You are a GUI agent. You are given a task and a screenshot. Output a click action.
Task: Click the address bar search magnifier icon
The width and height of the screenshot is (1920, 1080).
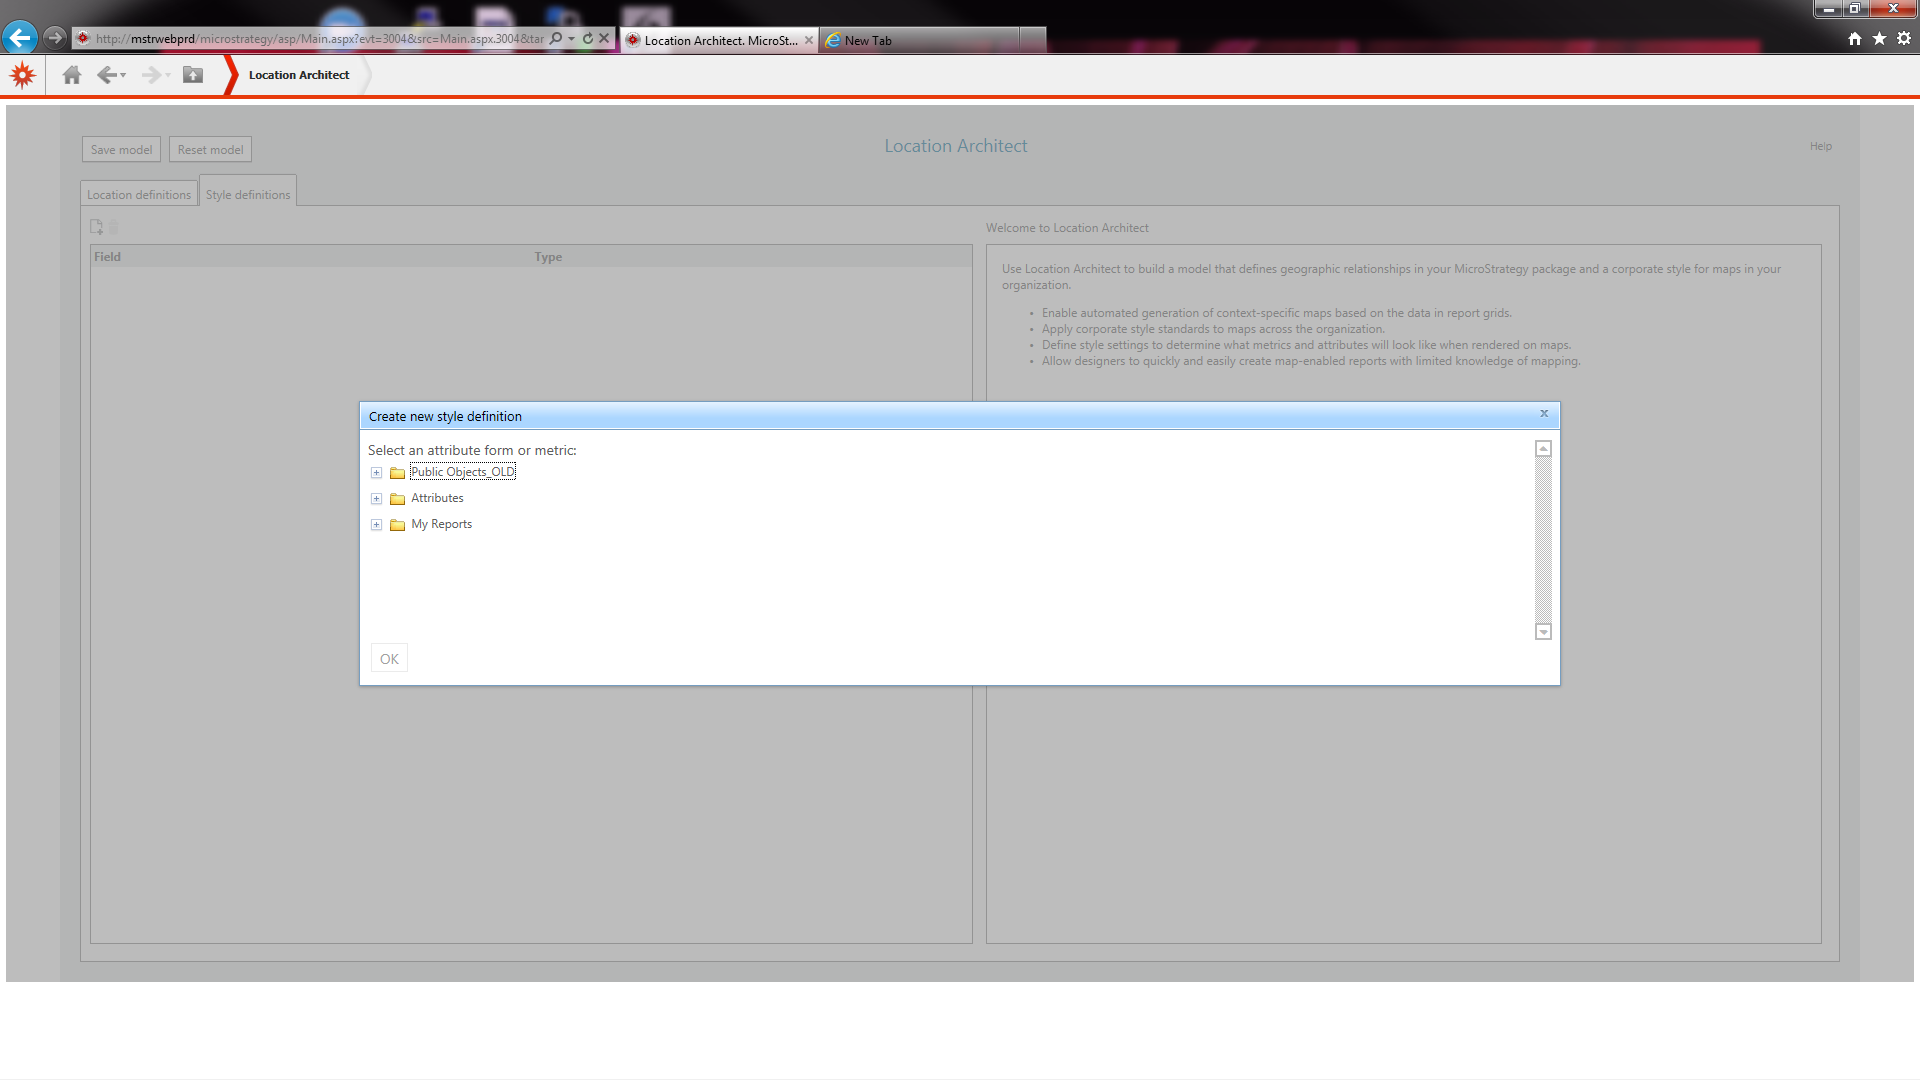coord(556,39)
